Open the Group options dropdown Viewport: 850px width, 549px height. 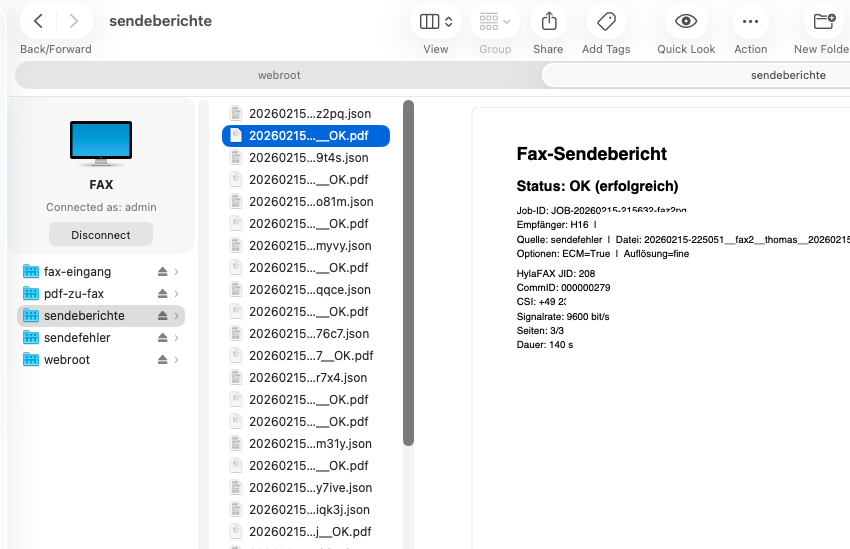494,21
